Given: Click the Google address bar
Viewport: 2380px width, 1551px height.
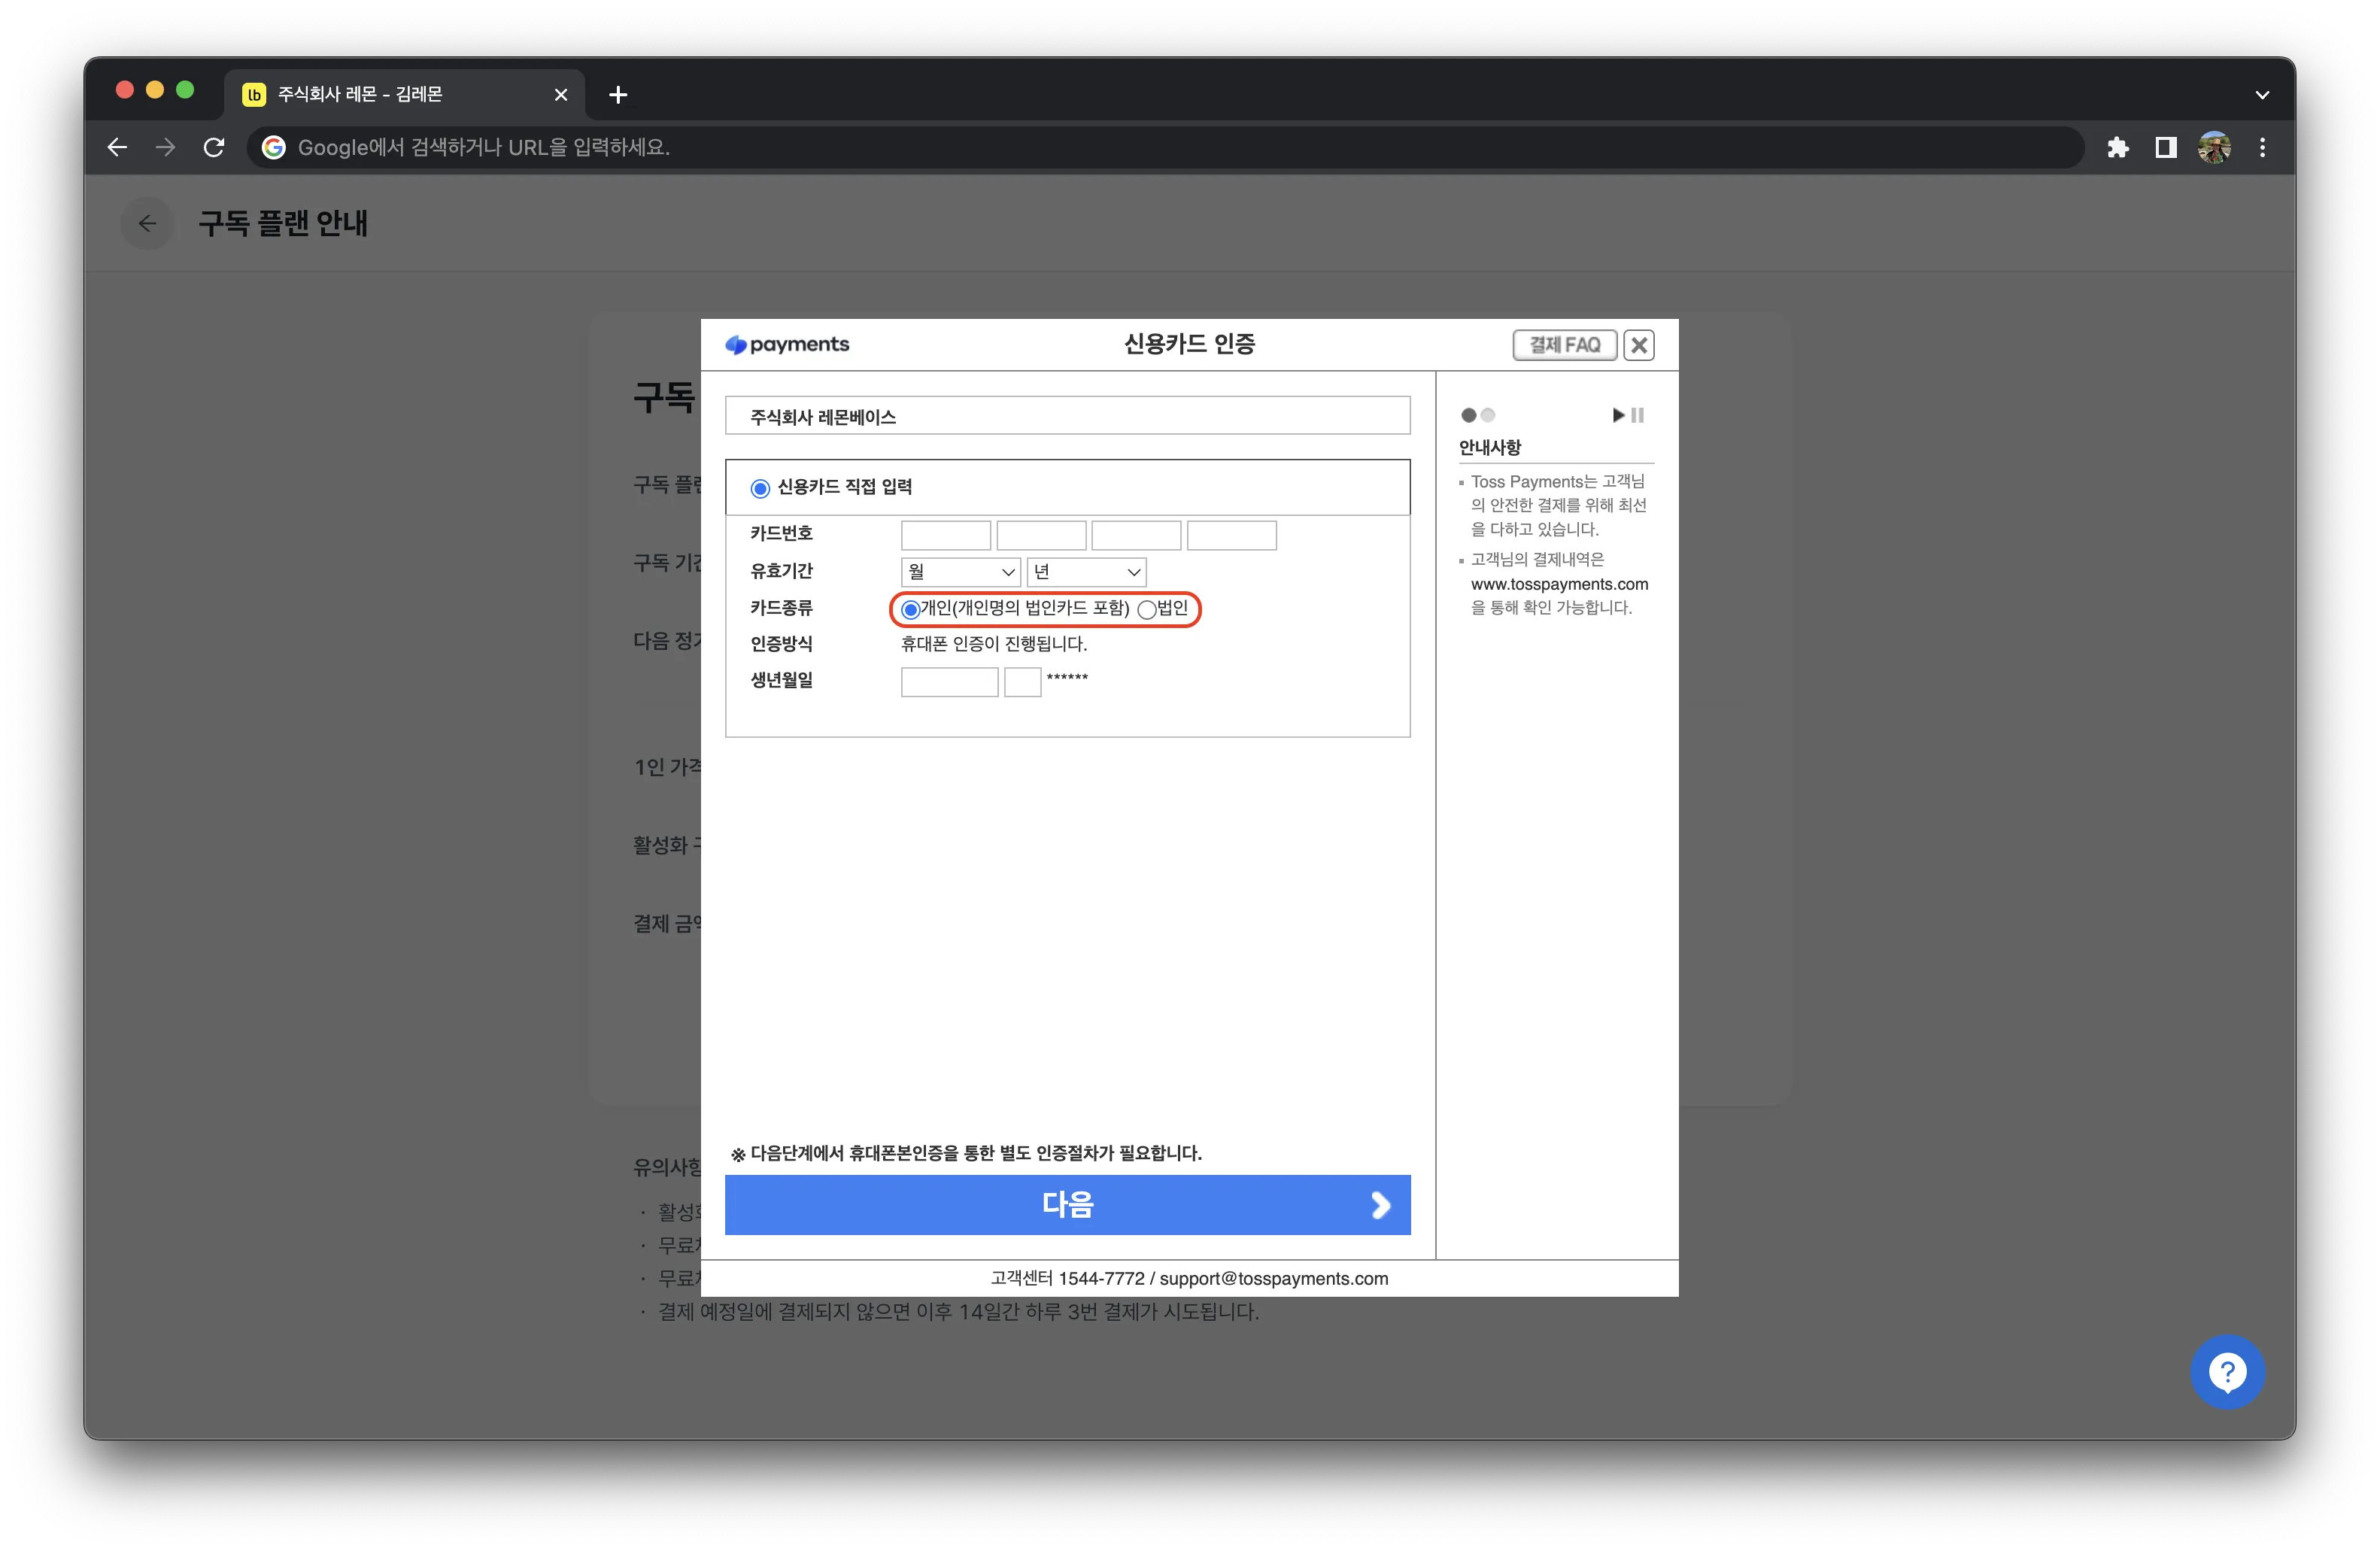Looking at the screenshot, I should [x=1165, y=148].
